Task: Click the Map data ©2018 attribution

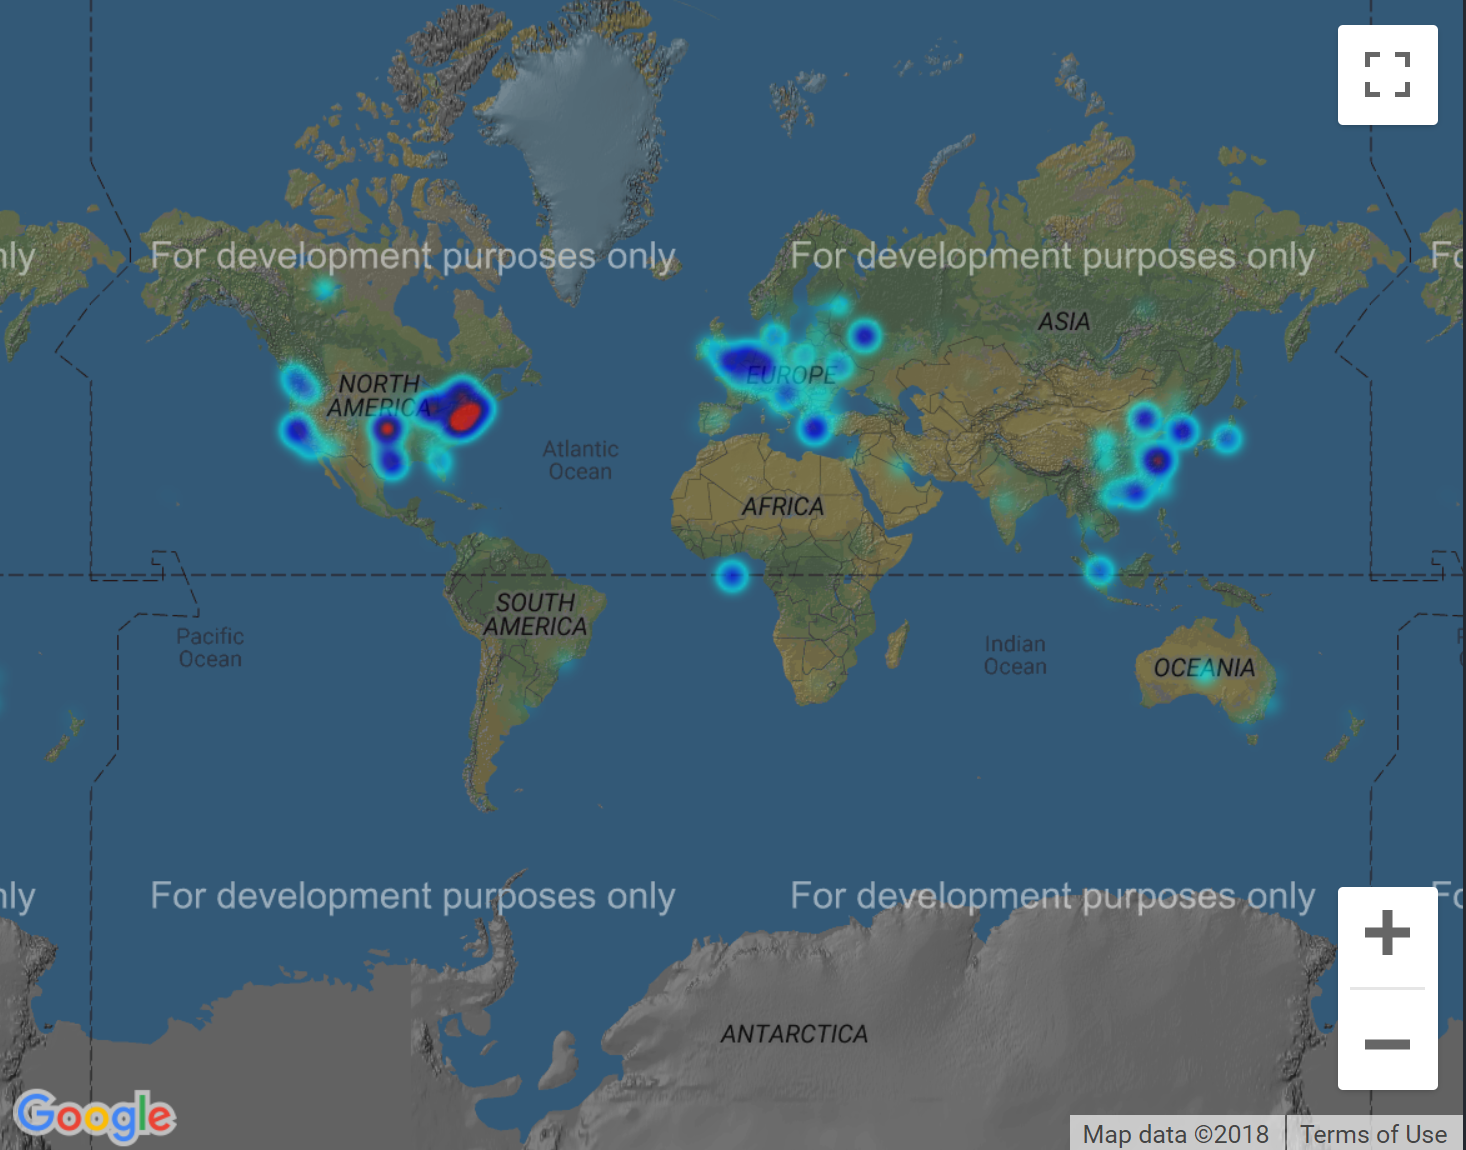Action: 1176,1134
